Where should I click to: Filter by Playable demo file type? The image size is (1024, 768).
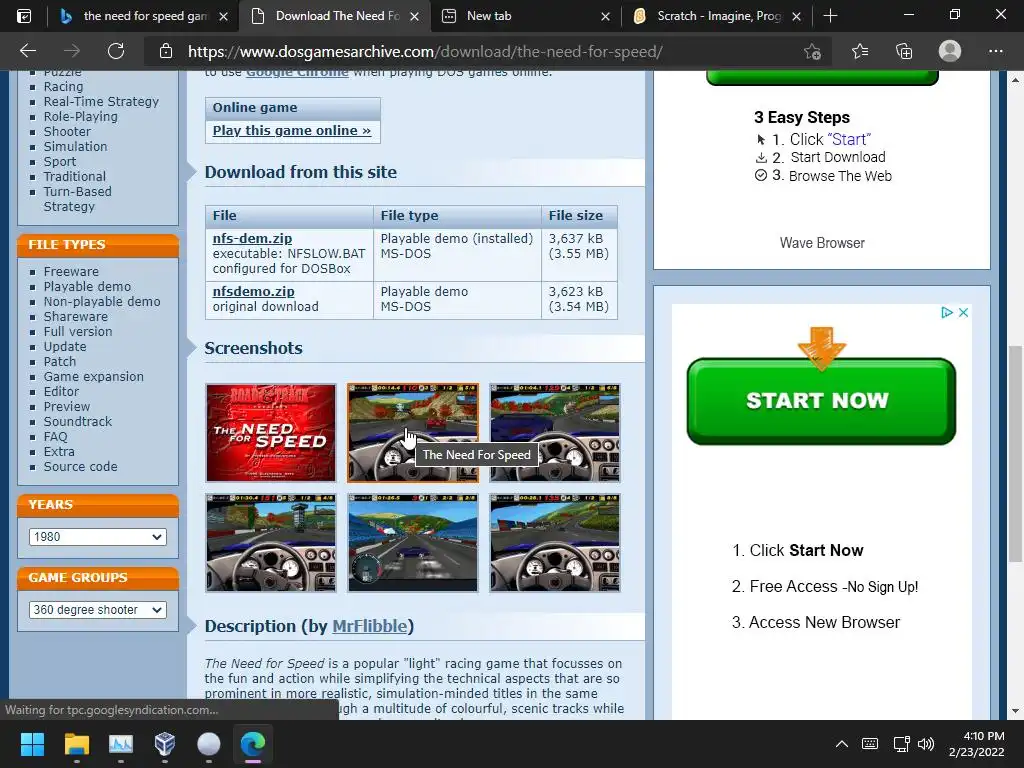(x=87, y=287)
